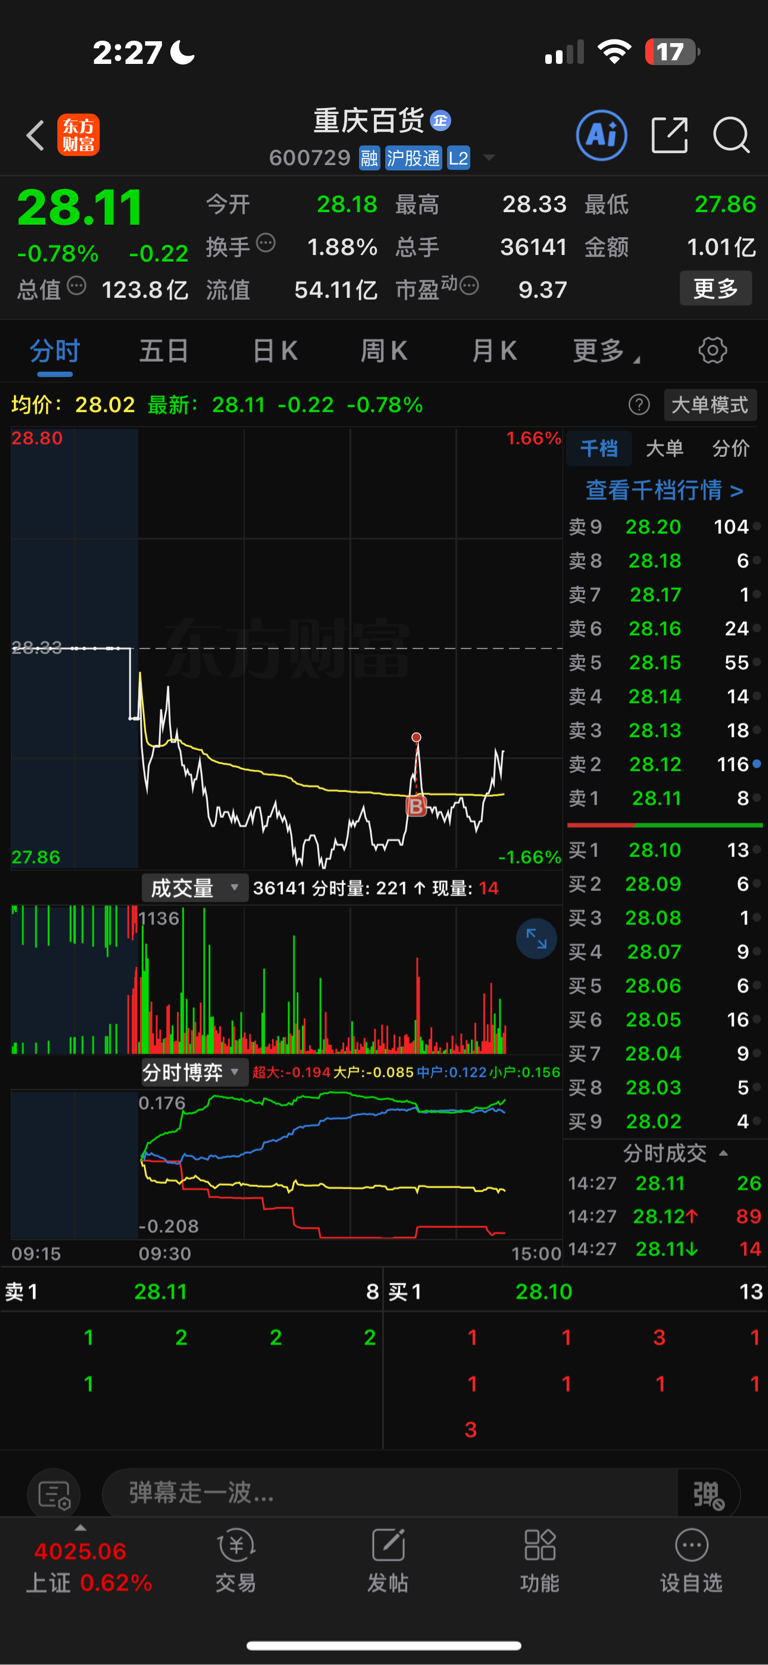This screenshot has width=768, height=1665.
Task: Open the danmaku settings icon
Action: coord(54,1494)
